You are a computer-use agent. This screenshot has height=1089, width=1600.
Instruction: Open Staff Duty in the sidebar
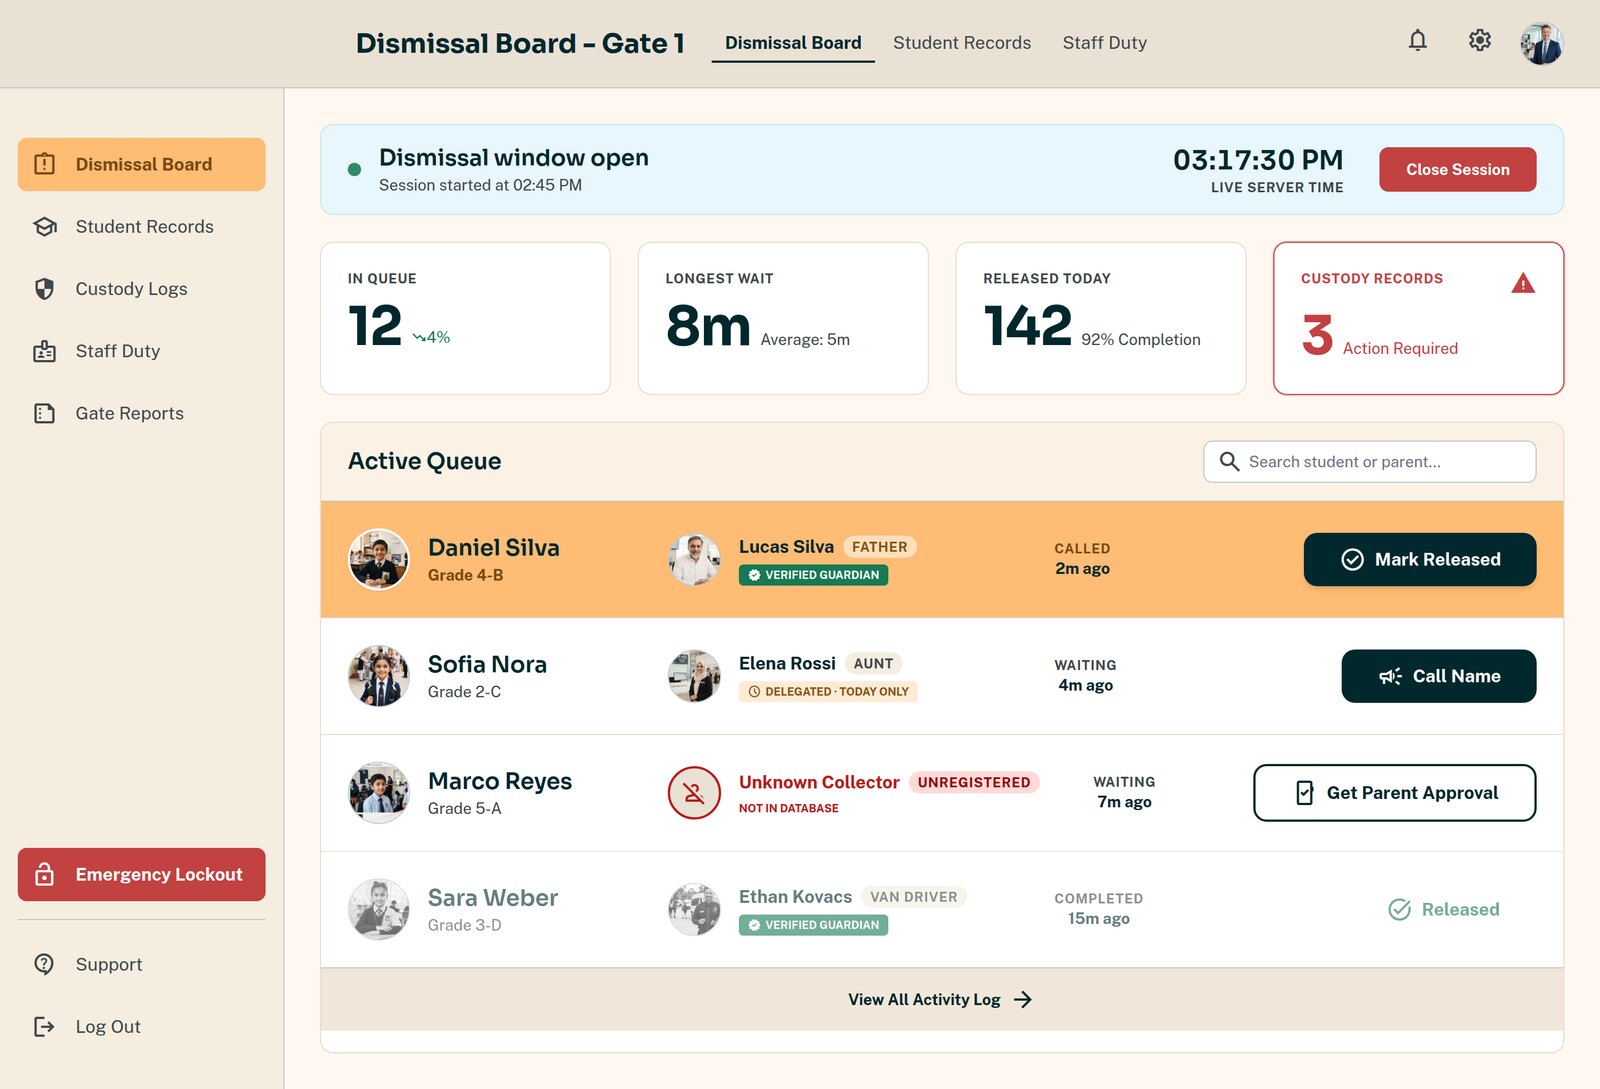(x=141, y=351)
